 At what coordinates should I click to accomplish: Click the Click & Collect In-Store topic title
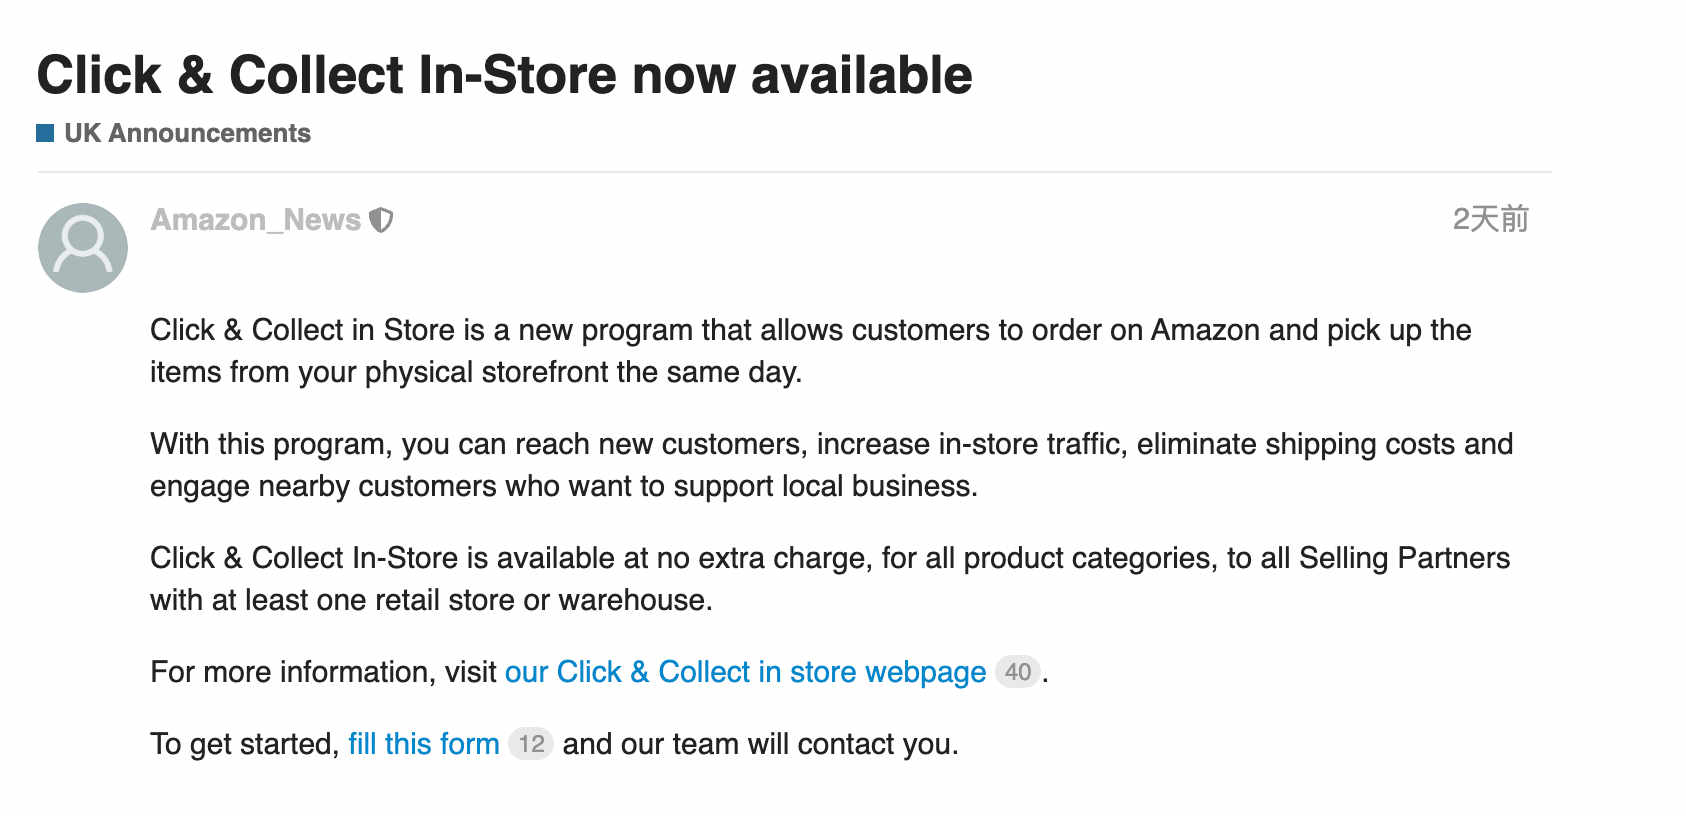[505, 75]
